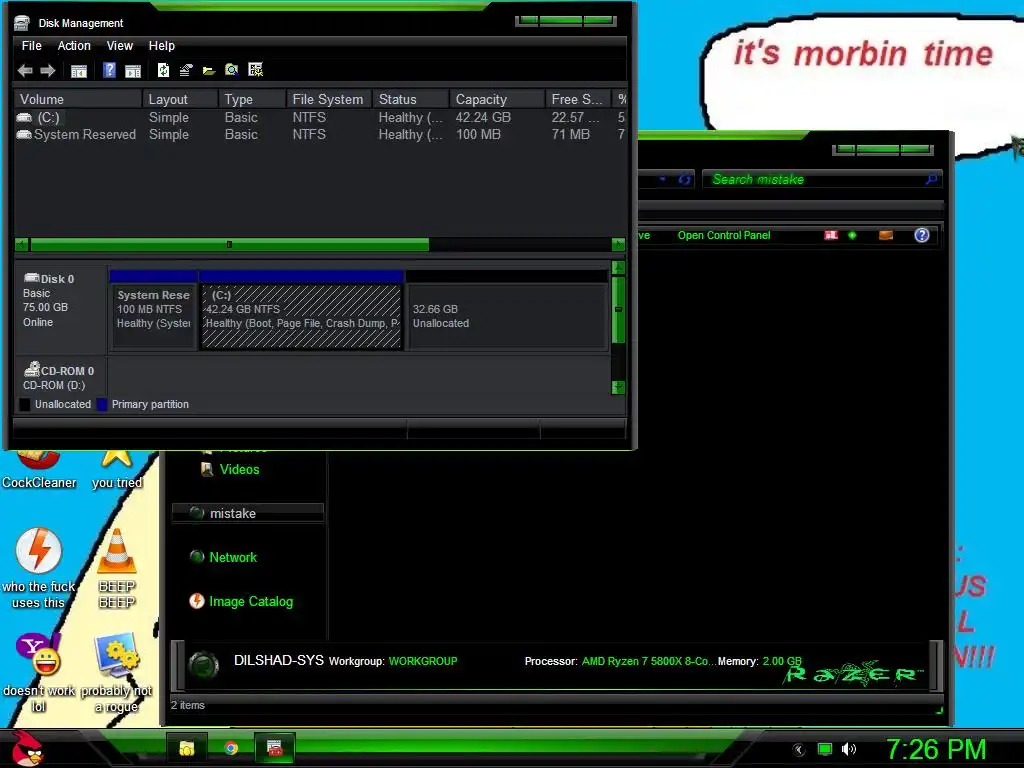Click the Angry Birds Start button
The height and width of the screenshot is (768, 1024).
(x=27, y=748)
